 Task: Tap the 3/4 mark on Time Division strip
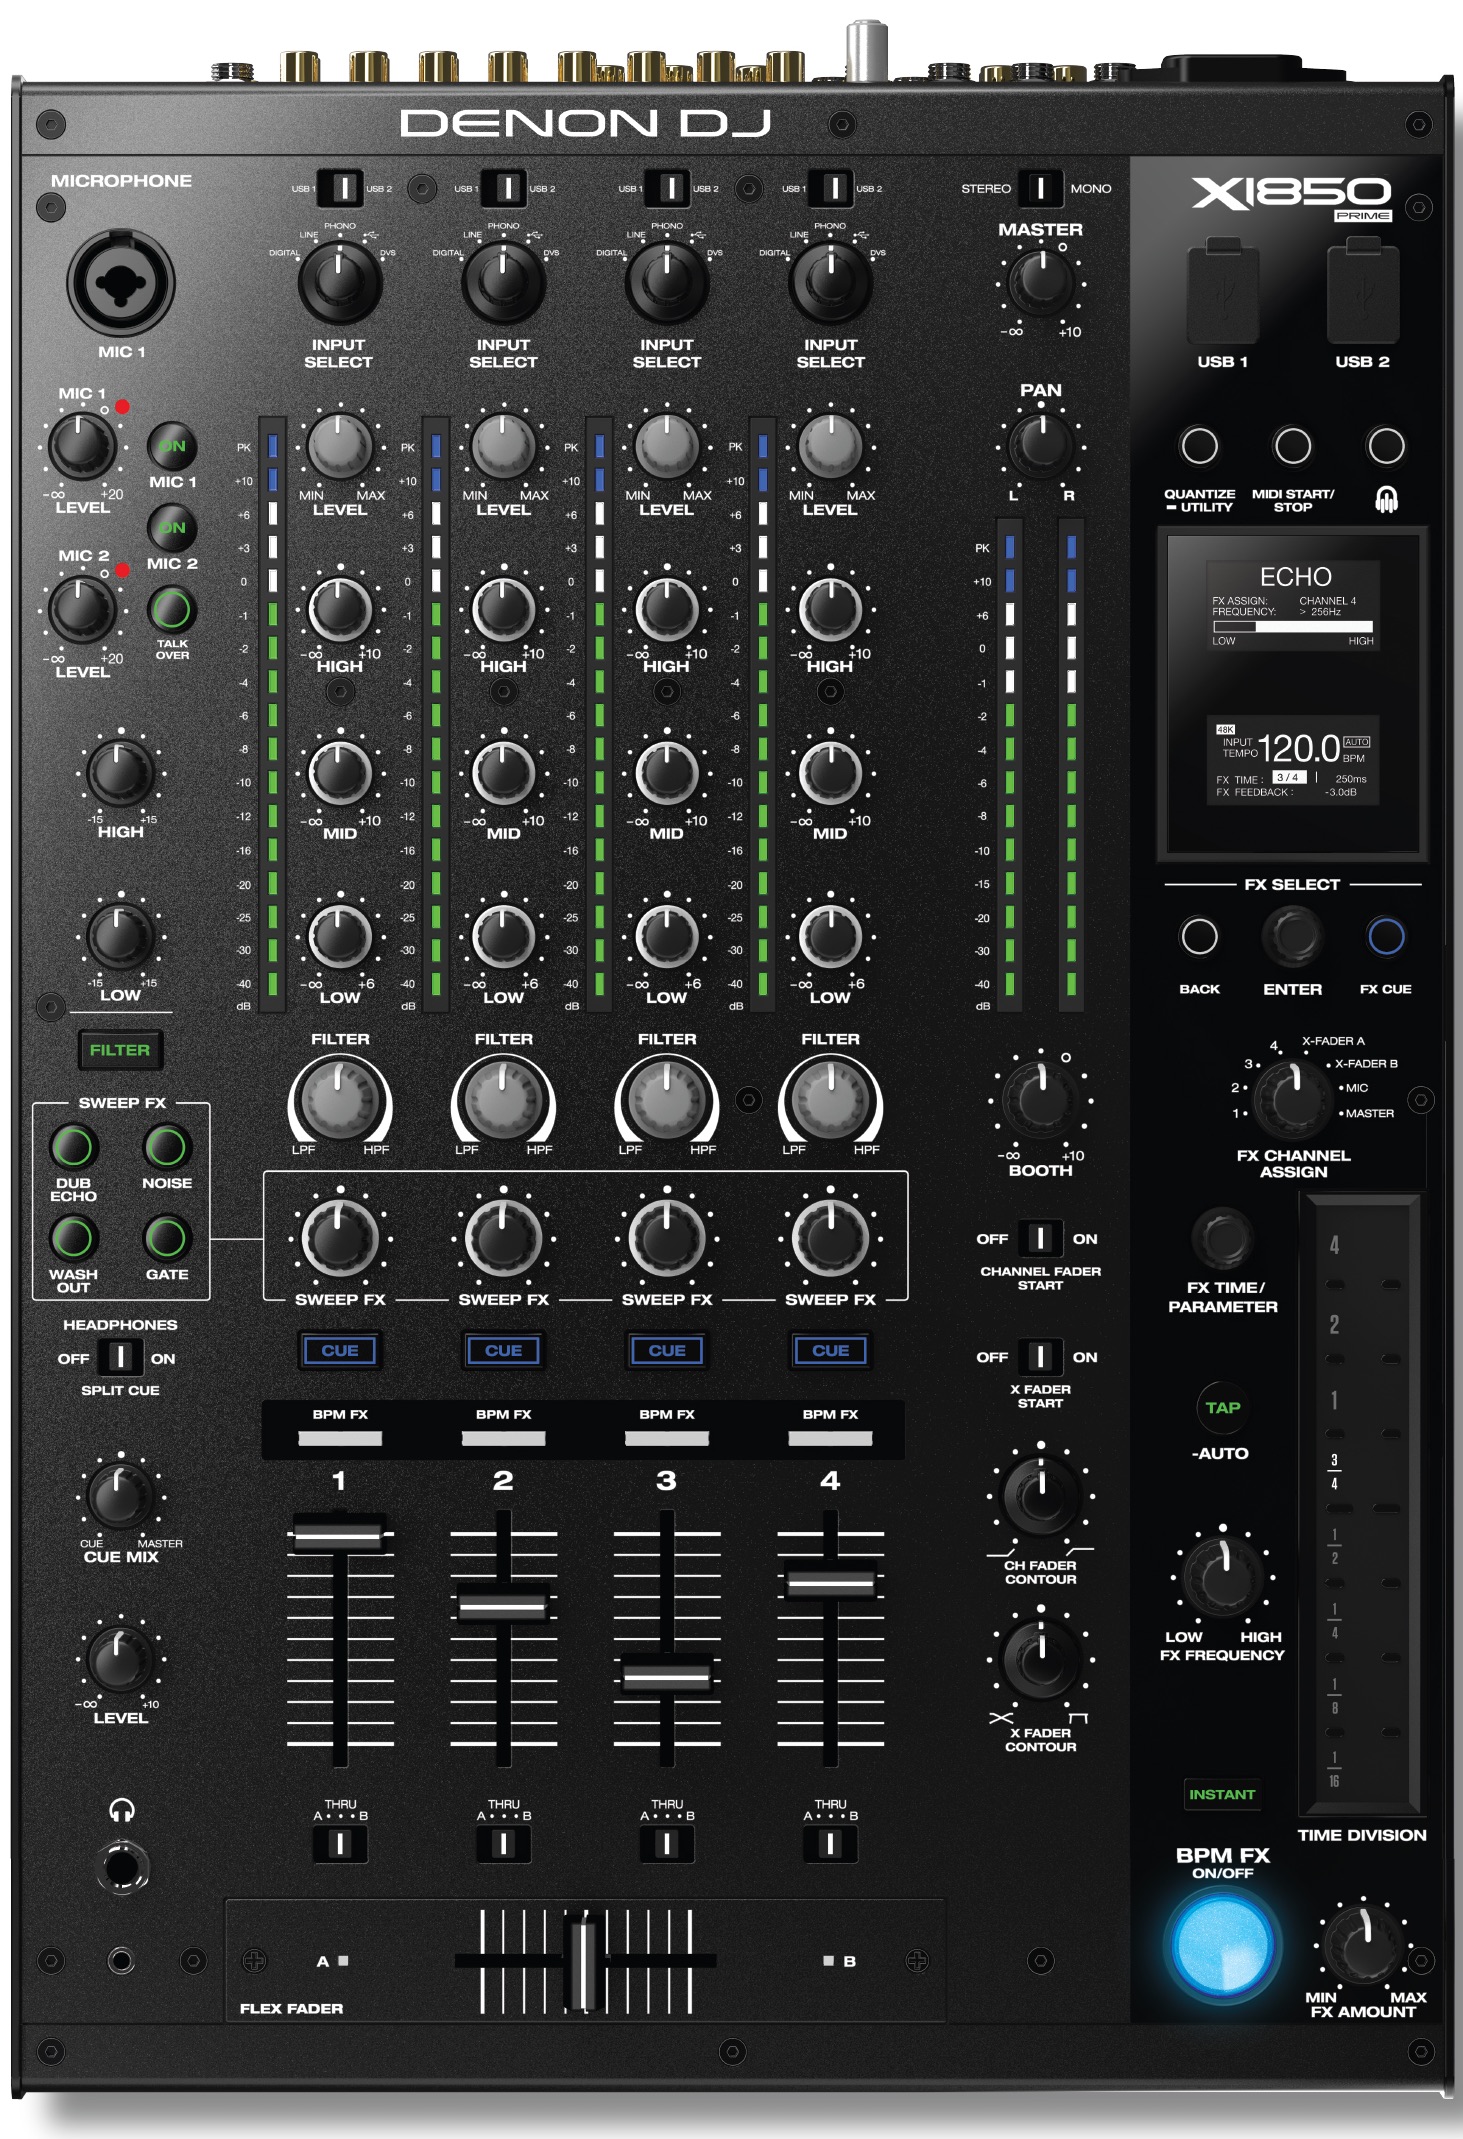point(1334,1472)
